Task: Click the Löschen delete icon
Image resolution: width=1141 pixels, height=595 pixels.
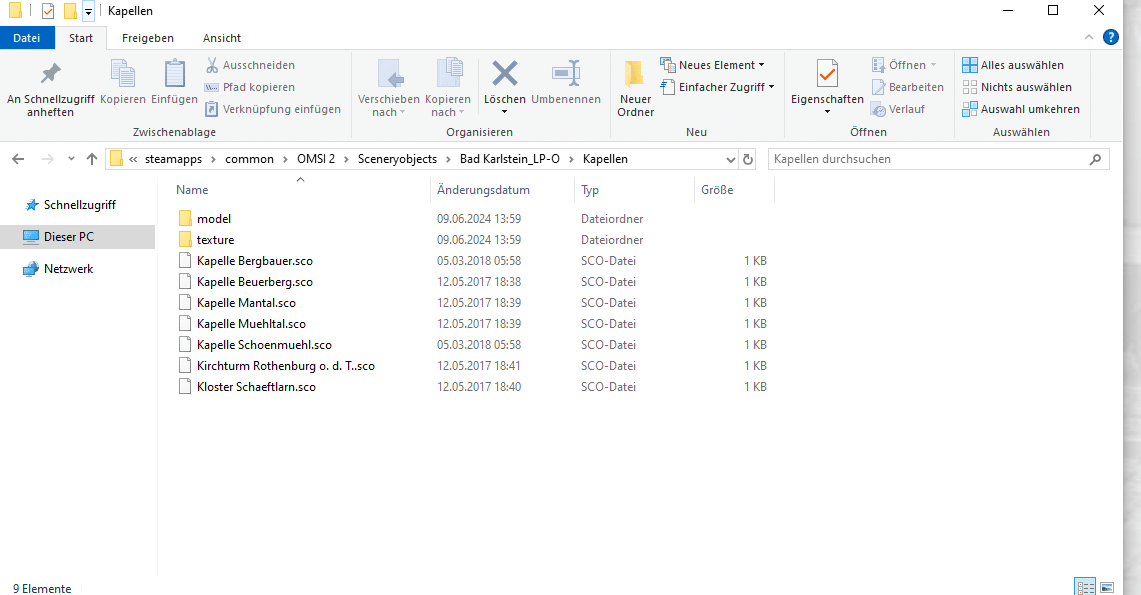Action: coord(504,75)
